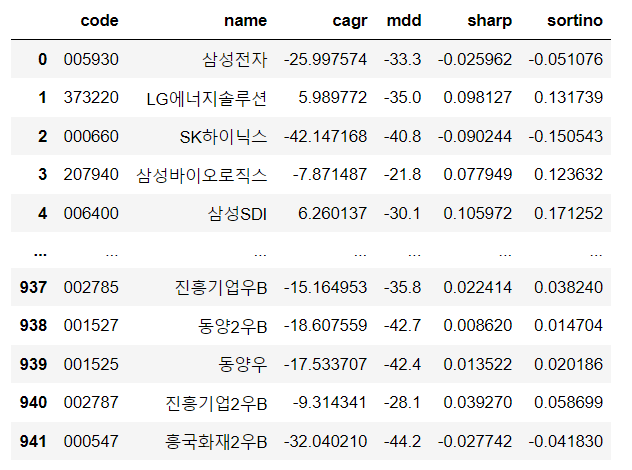
Task: Click sortino value 0.038240
Action: (568, 287)
